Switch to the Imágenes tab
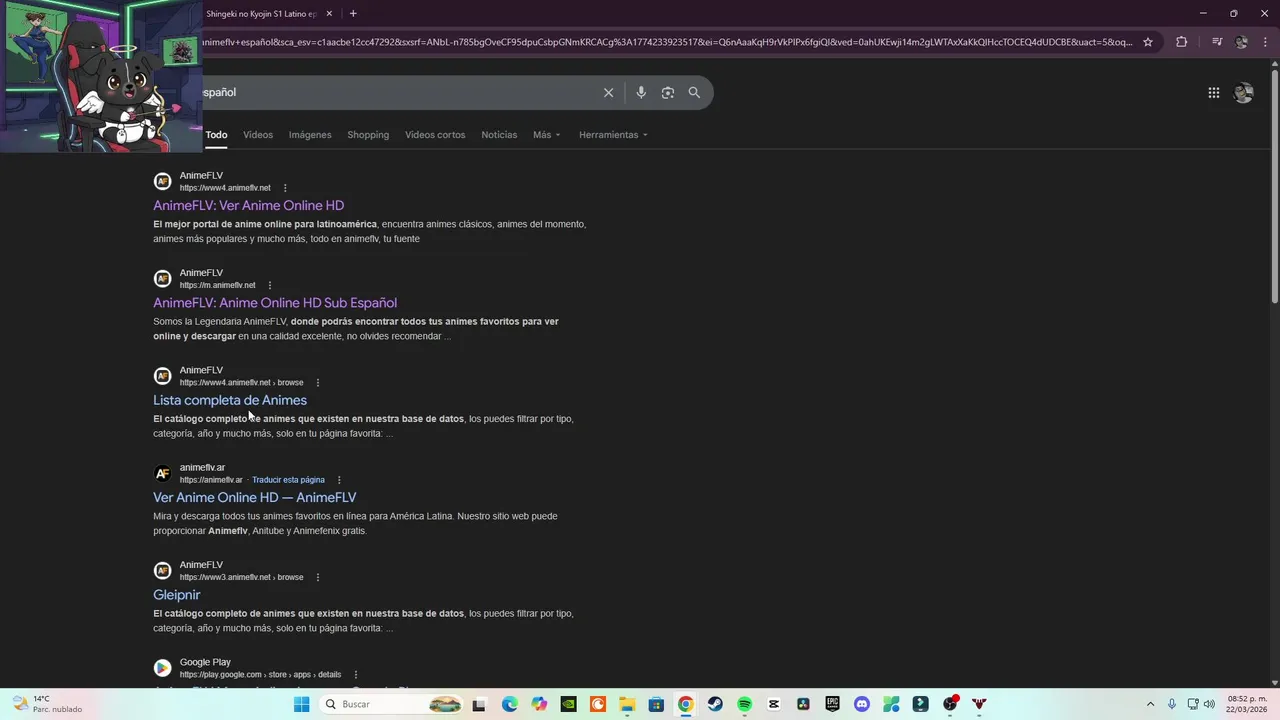Viewport: 1280px width, 720px height. point(310,135)
